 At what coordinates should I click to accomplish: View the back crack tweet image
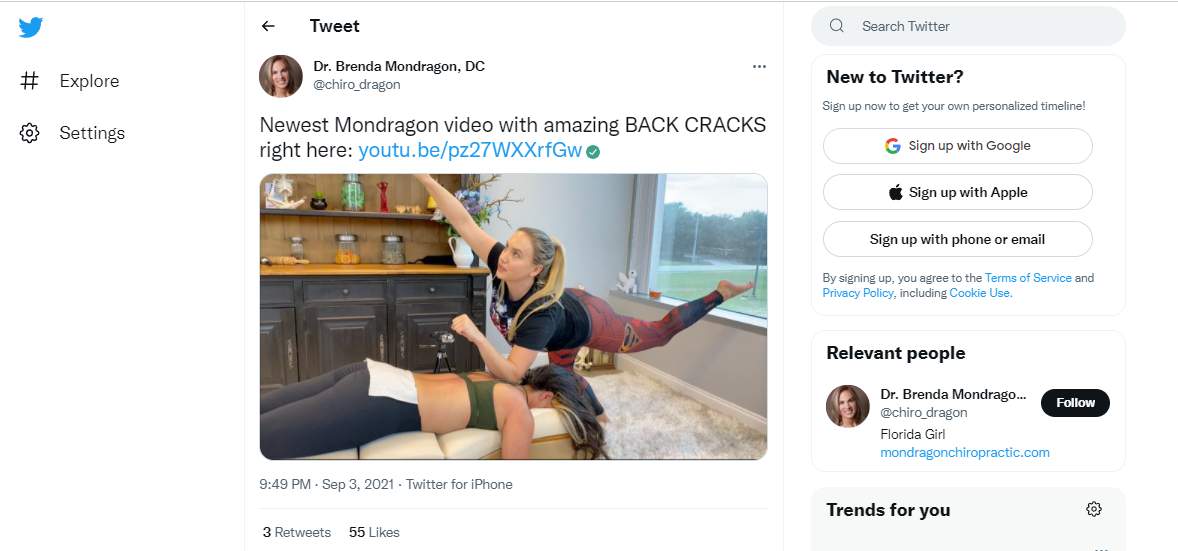click(513, 316)
